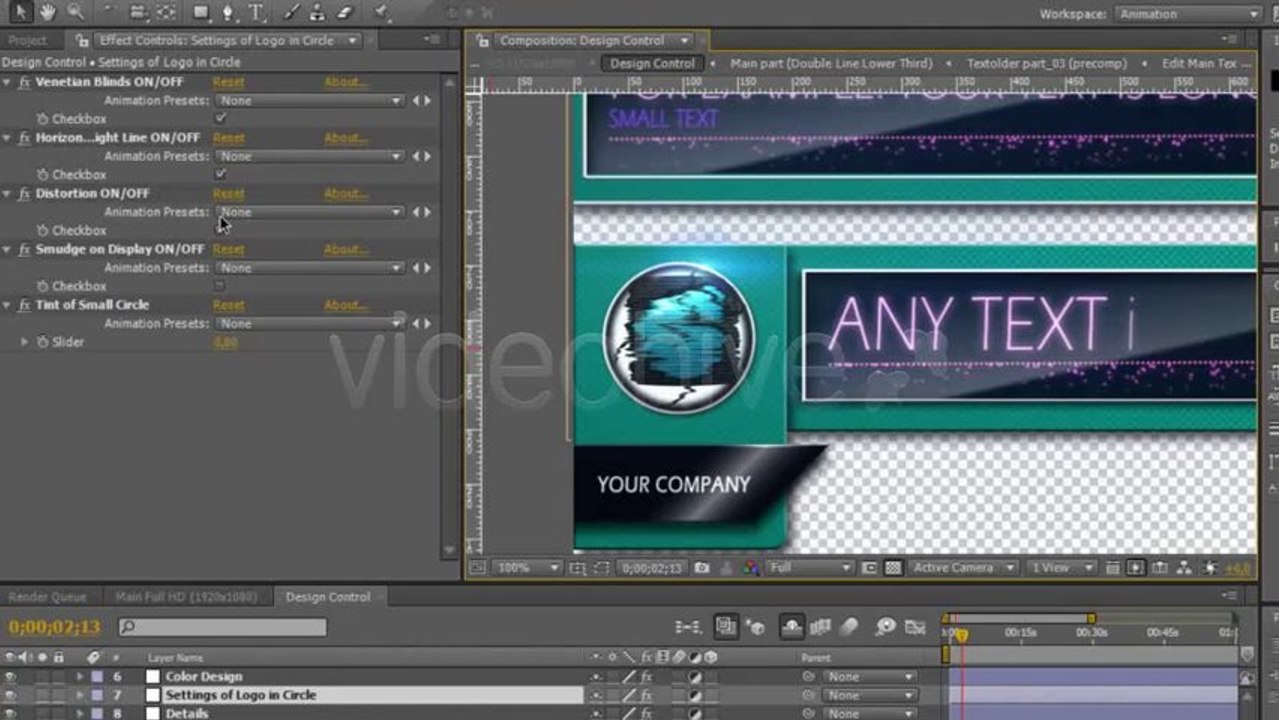1279x720 pixels.
Task: Enable Motion Blur for timeline layers
Action: 849,627
